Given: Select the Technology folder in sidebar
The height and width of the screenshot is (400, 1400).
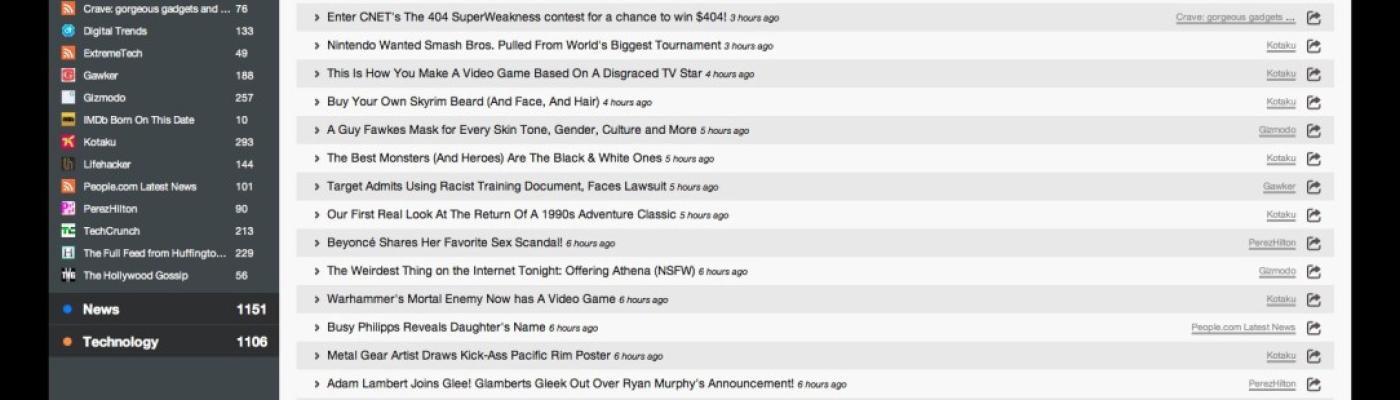Looking at the screenshot, I should [x=164, y=342].
